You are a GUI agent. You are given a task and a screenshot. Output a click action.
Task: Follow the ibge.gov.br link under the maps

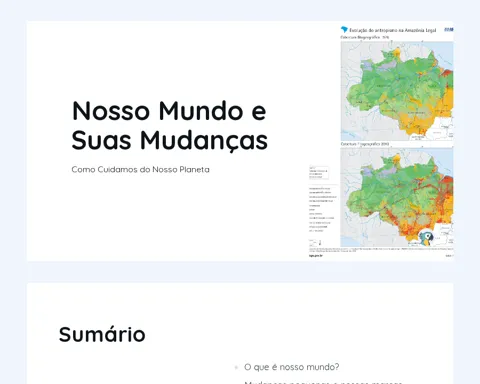point(316,256)
